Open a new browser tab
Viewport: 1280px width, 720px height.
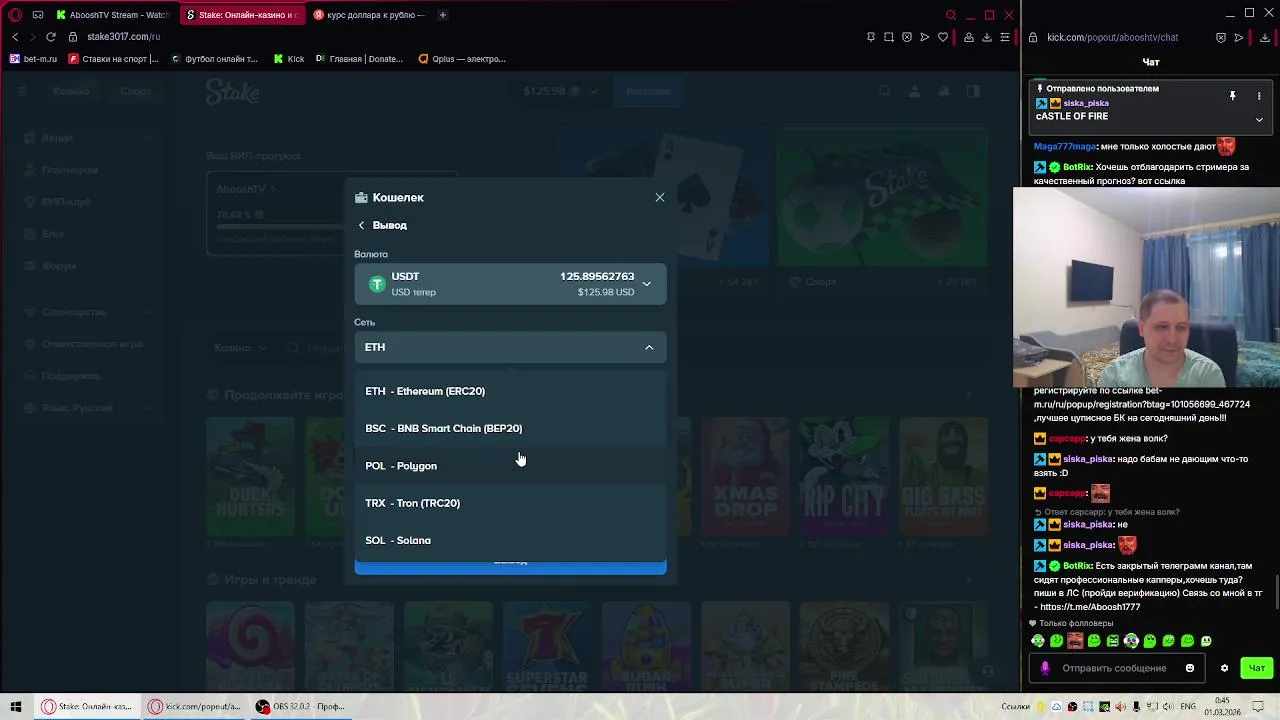point(443,15)
